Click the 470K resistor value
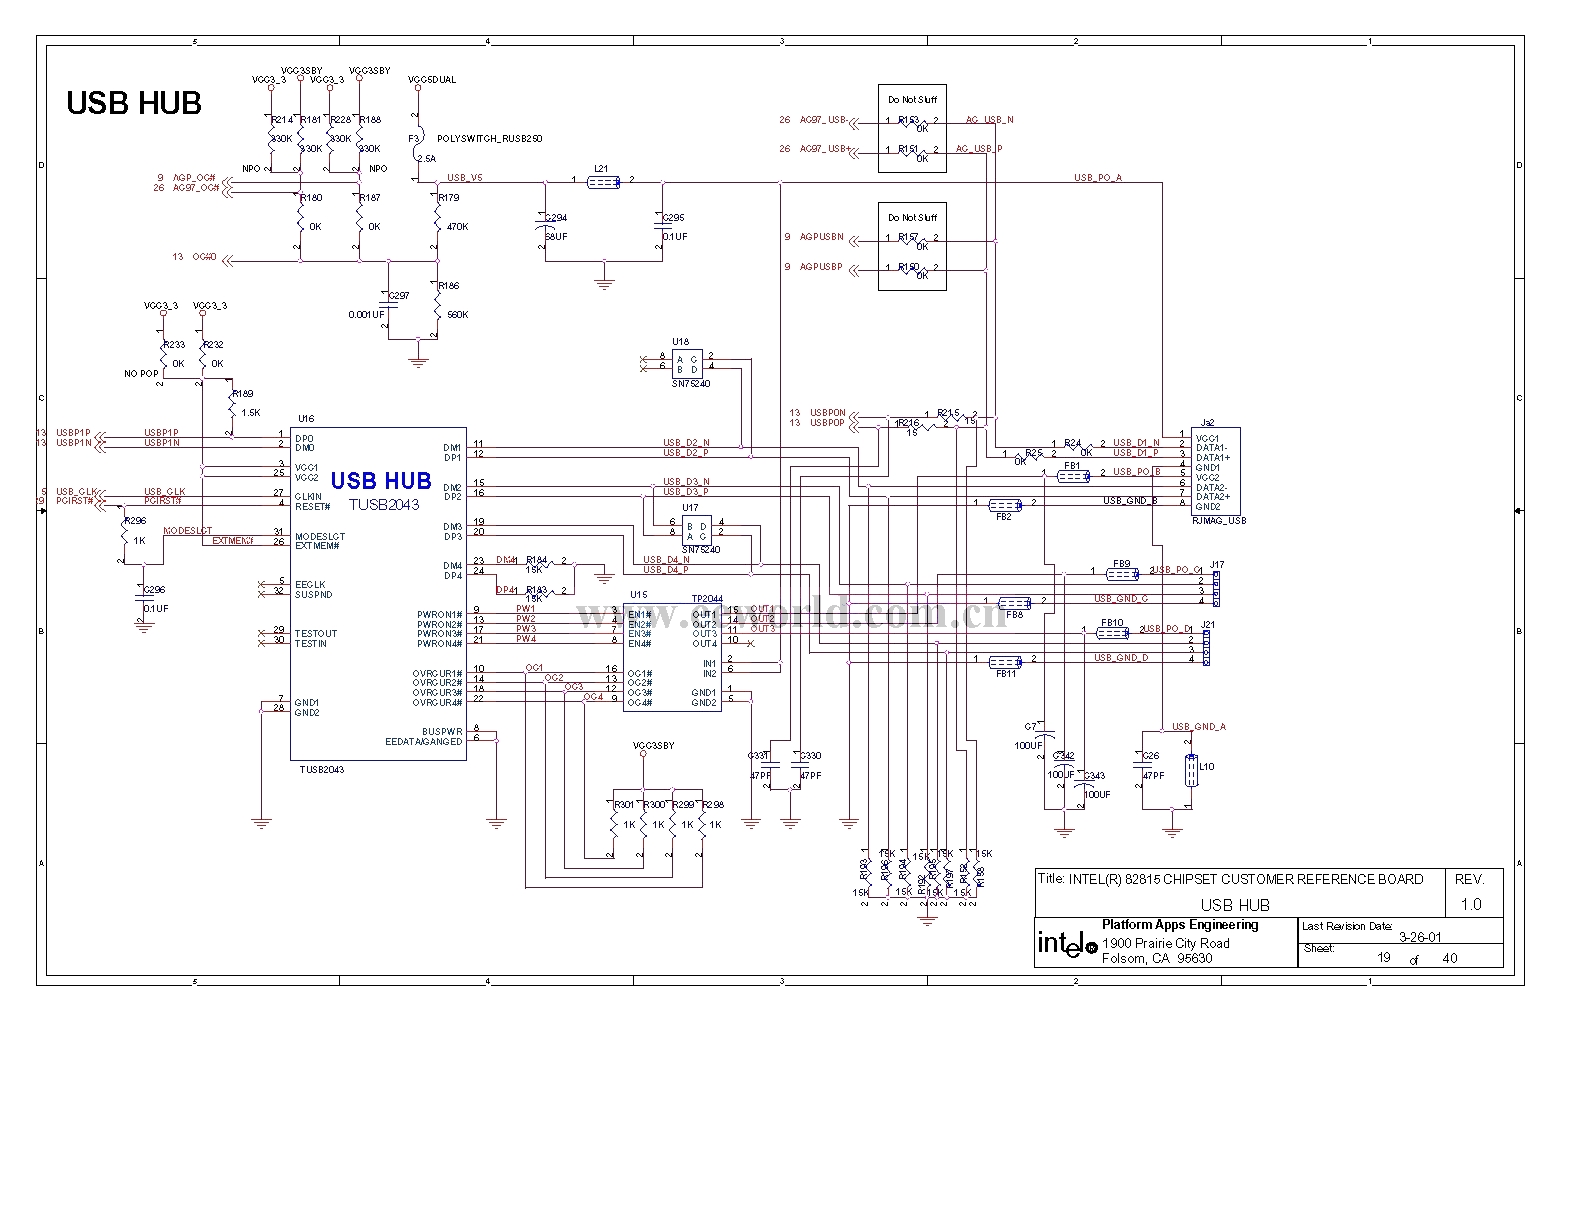The width and height of the screenshot is (1584, 1223). coord(457,227)
